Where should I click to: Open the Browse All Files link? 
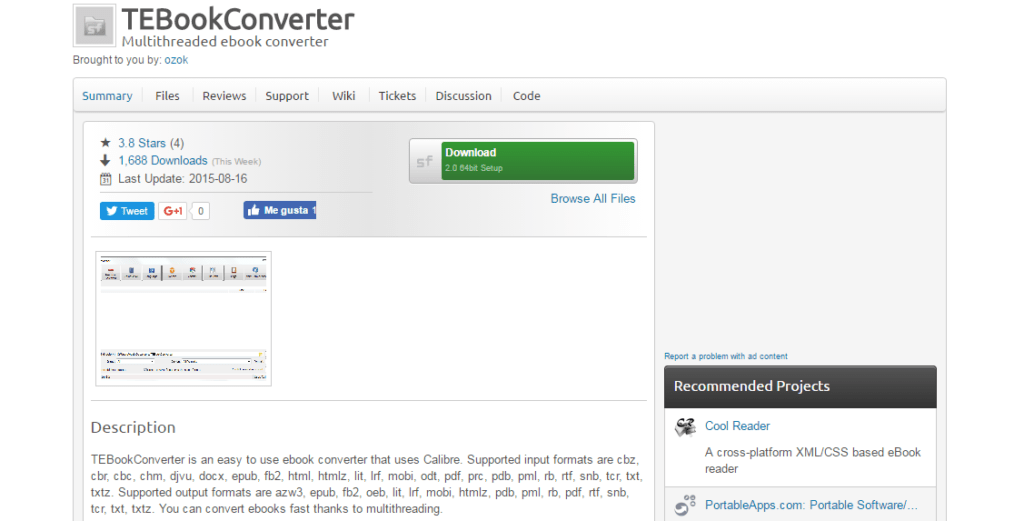592,198
